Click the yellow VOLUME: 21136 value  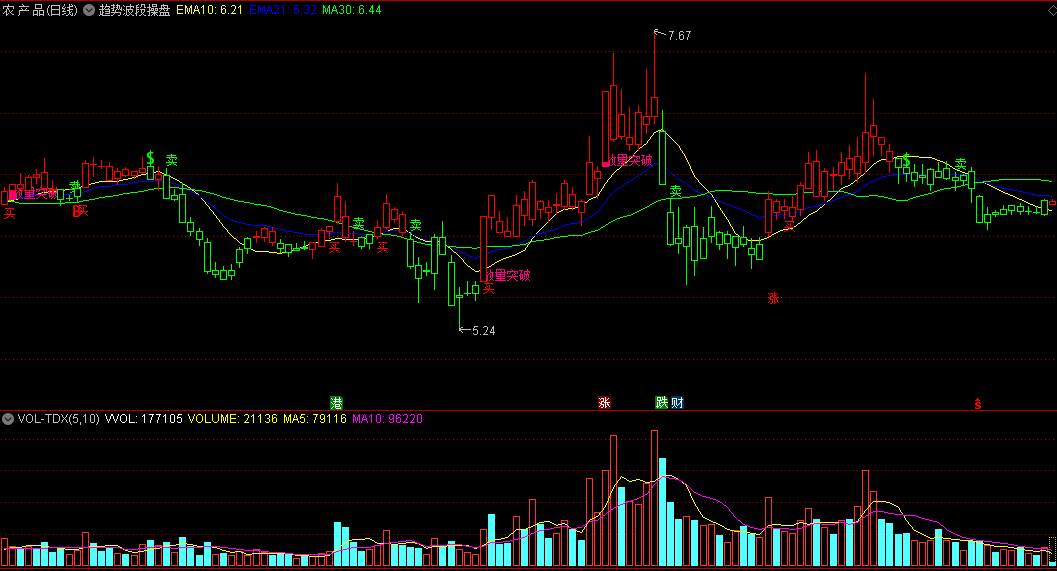click(233, 419)
